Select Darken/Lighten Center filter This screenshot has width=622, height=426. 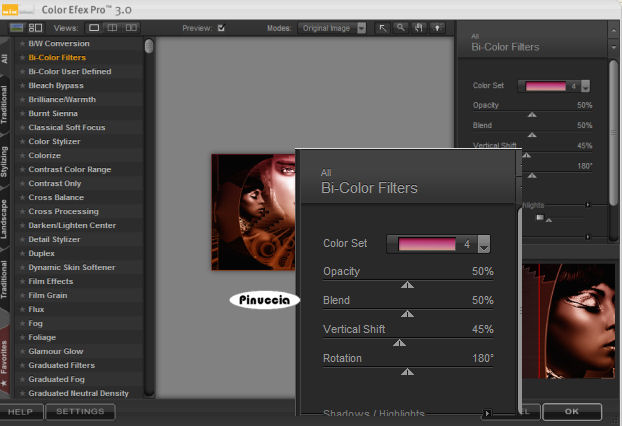coord(72,225)
